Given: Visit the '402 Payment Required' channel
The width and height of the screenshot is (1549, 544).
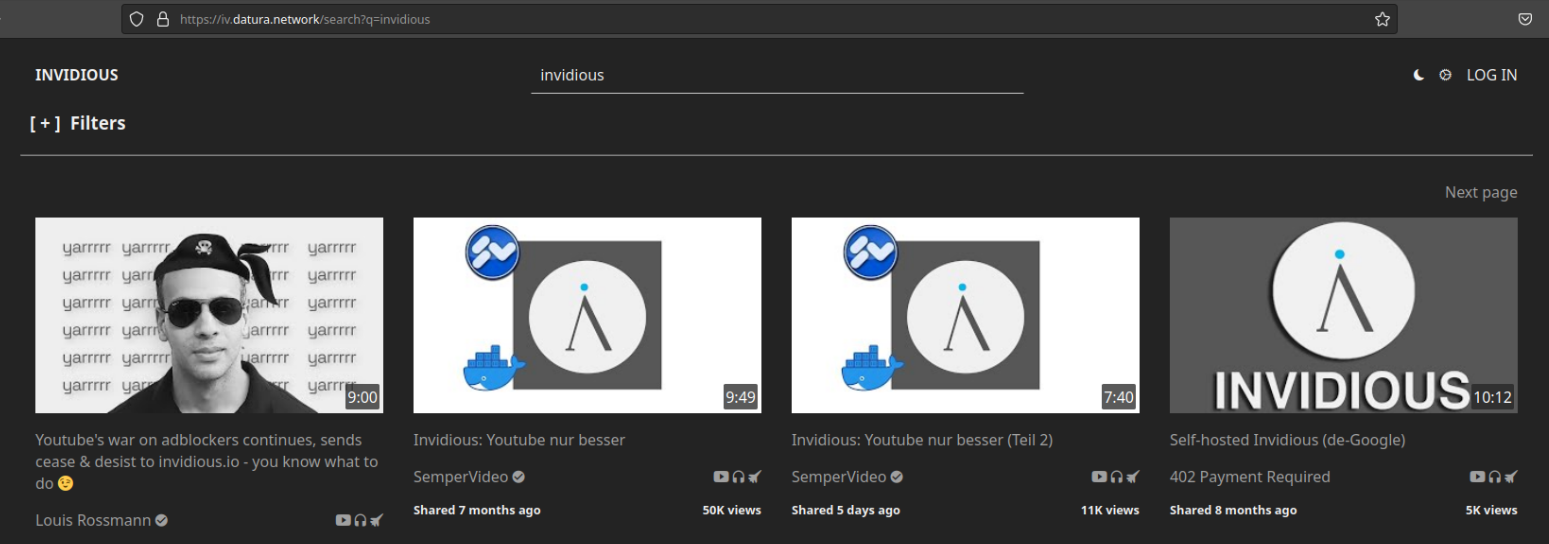Looking at the screenshot, I should click(x=1250, y=477).
